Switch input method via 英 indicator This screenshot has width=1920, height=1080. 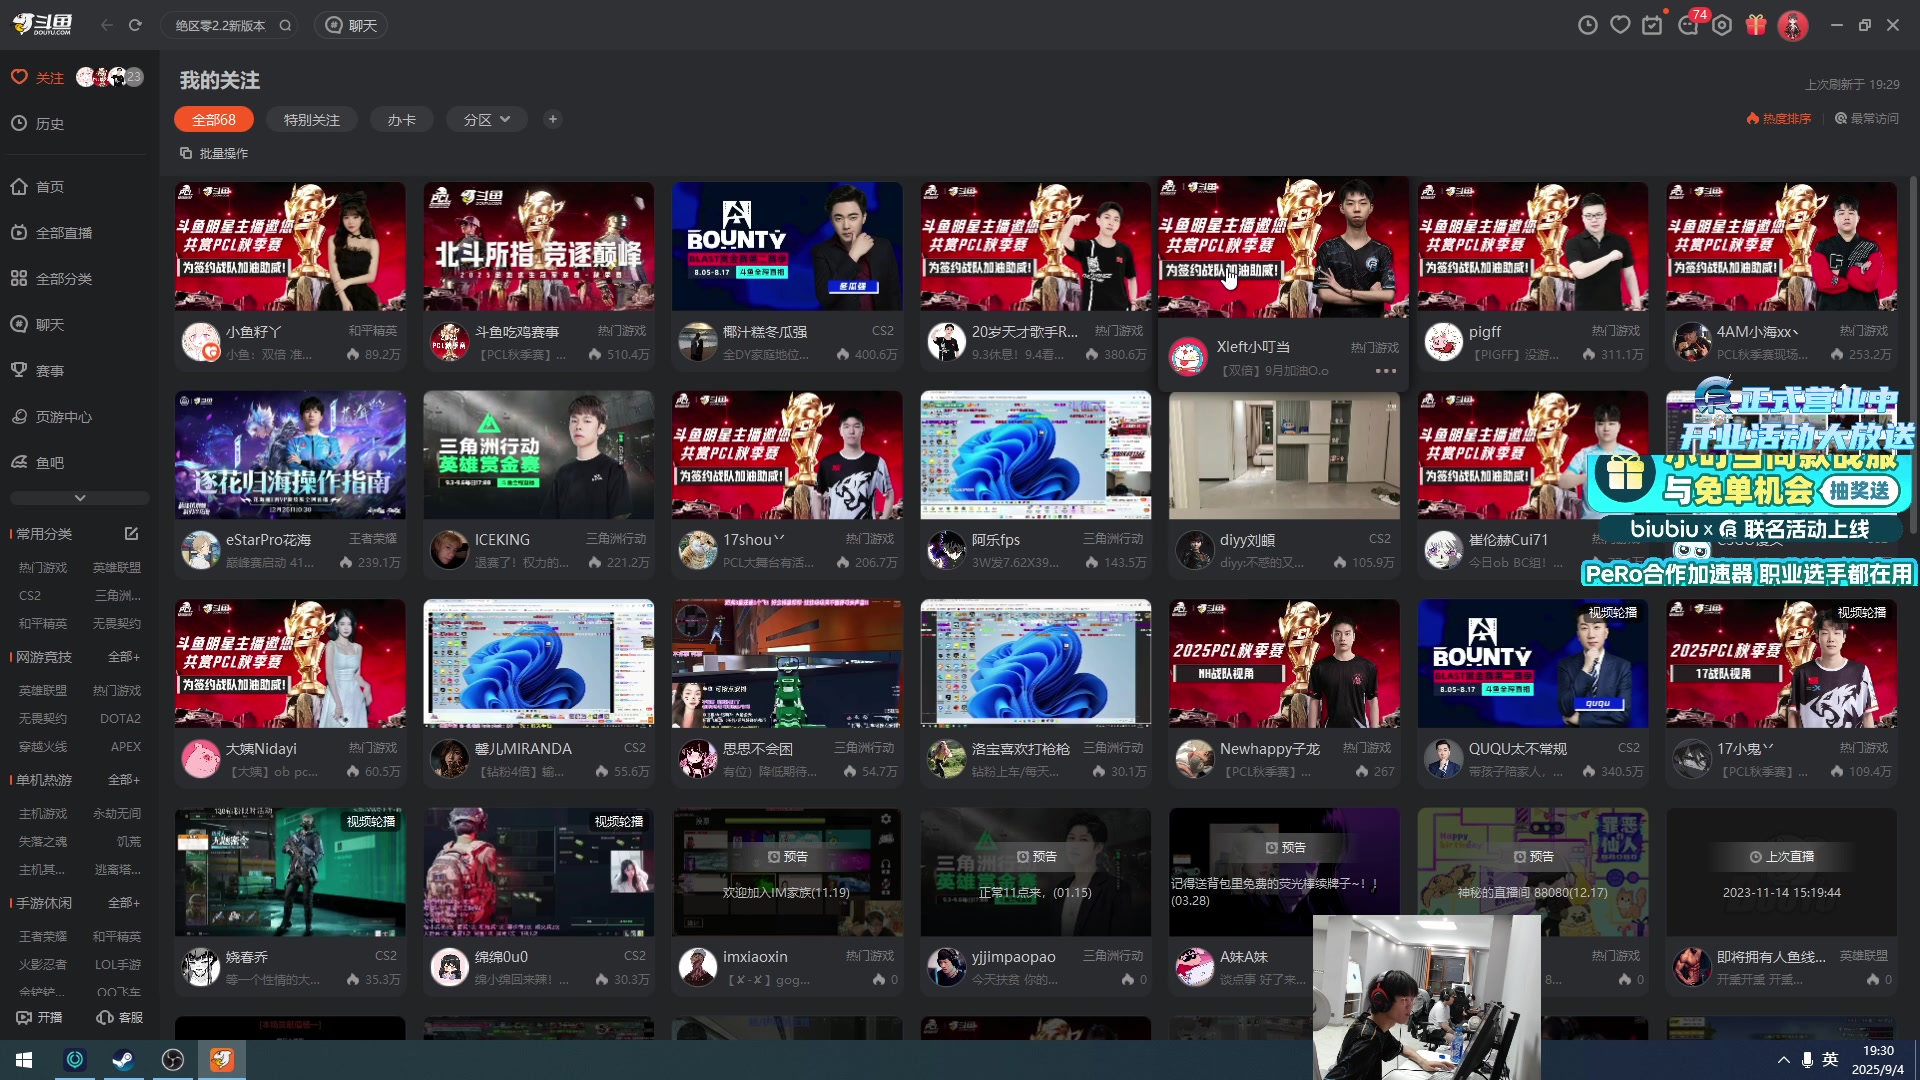click(x=1830, y=1060)
